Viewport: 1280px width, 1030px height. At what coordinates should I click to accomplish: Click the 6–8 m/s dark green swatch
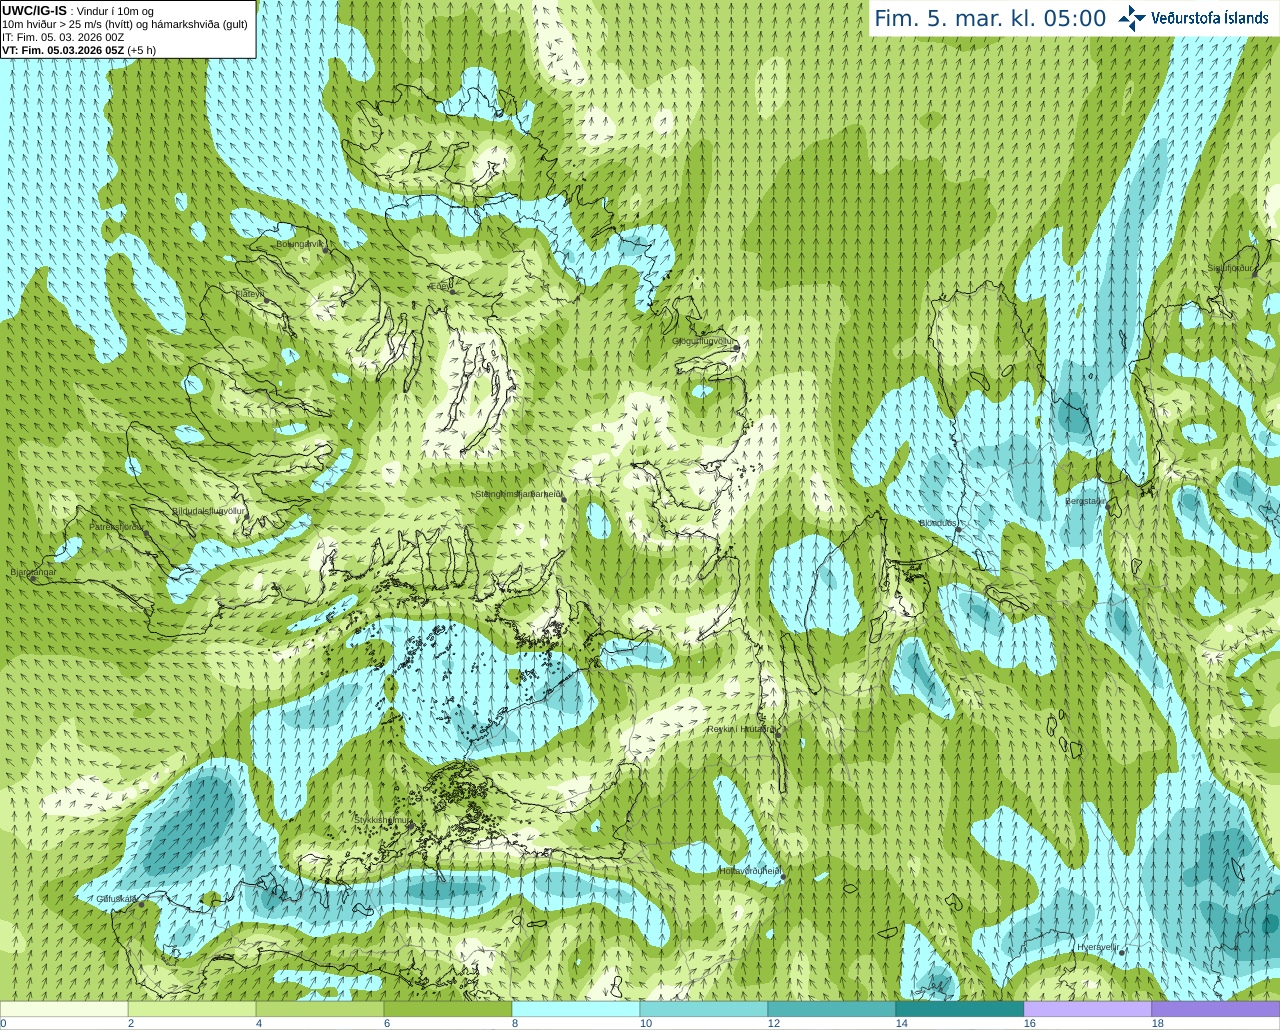coord(448,1009)
